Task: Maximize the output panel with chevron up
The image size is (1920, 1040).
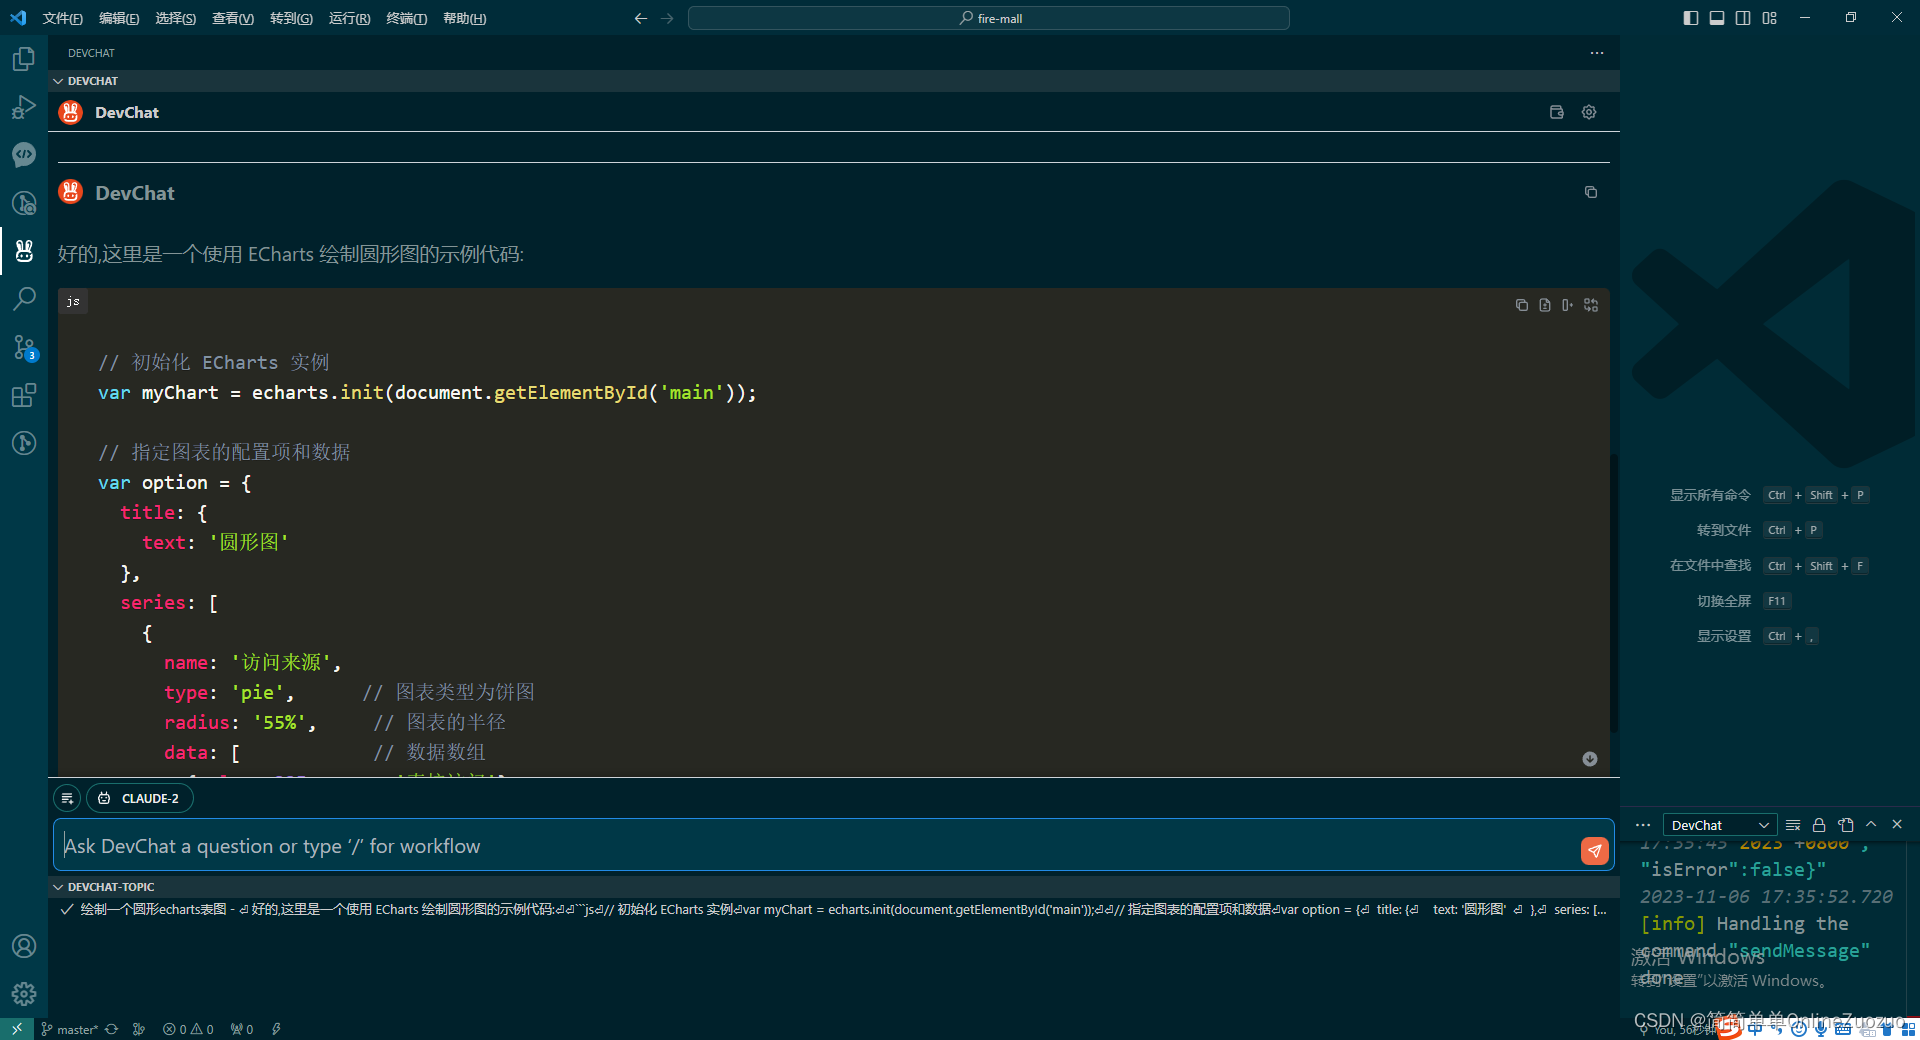Action: (1871, 825)
